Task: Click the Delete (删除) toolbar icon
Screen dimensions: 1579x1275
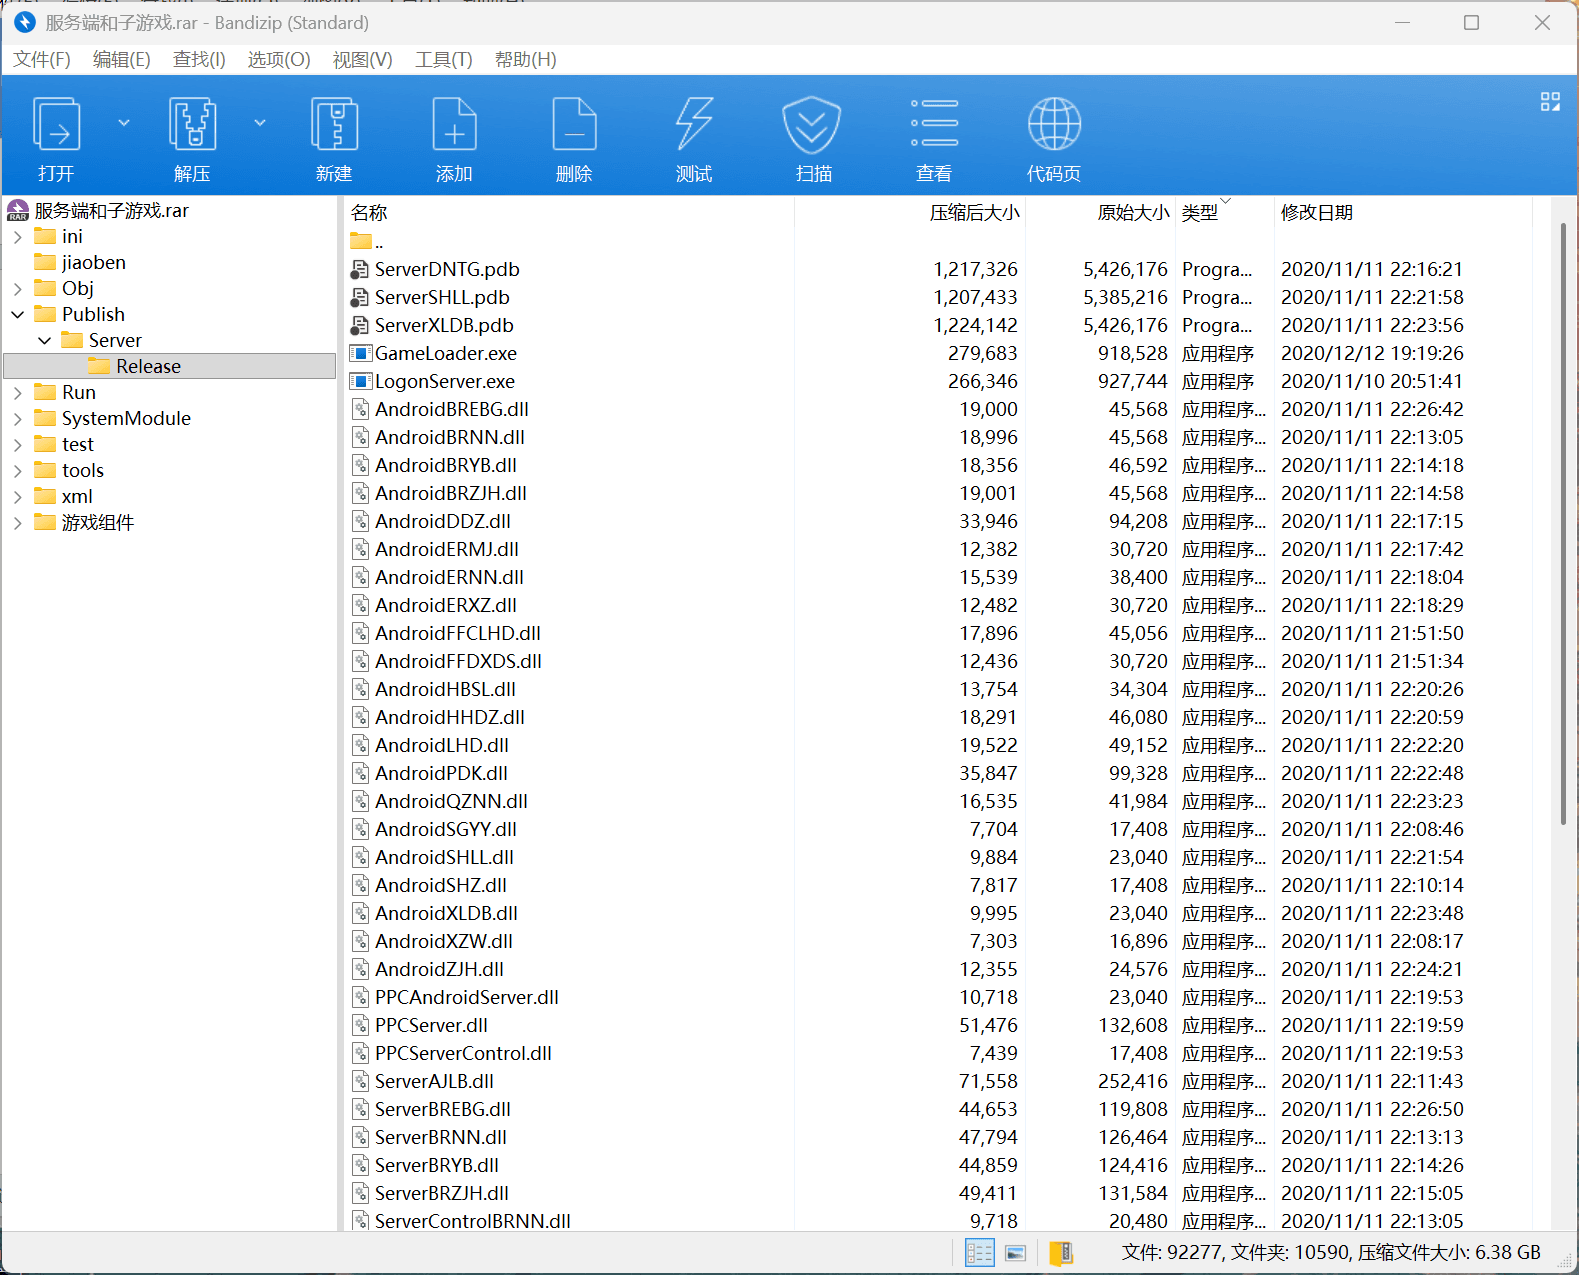Action: tap(574, 125)
